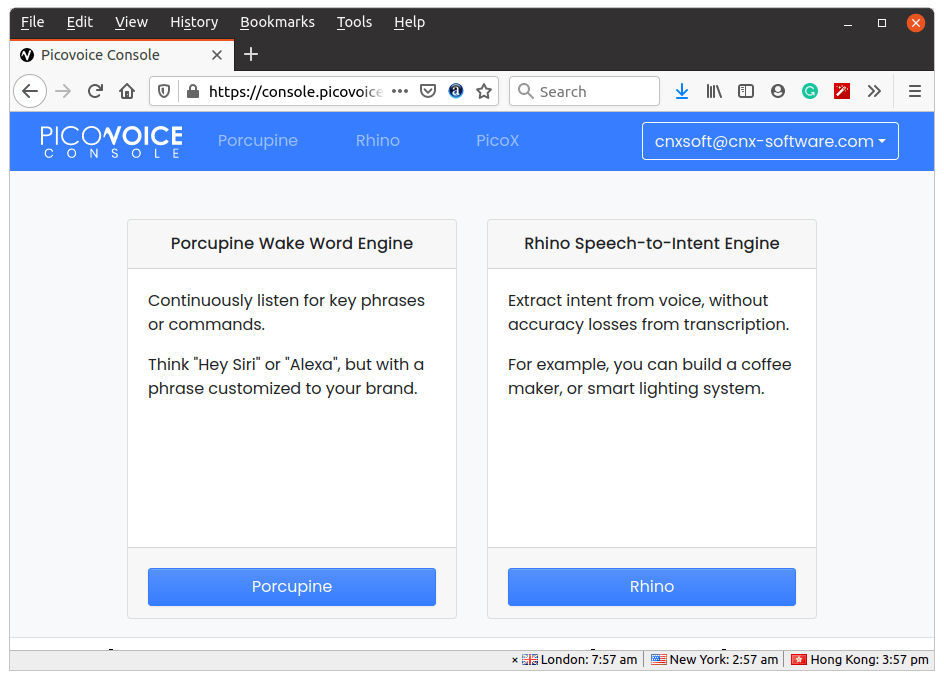Open the Firefox hamburger menu
Screen dimensions: 944x680
pyautogui.click(x=914, y=92)
